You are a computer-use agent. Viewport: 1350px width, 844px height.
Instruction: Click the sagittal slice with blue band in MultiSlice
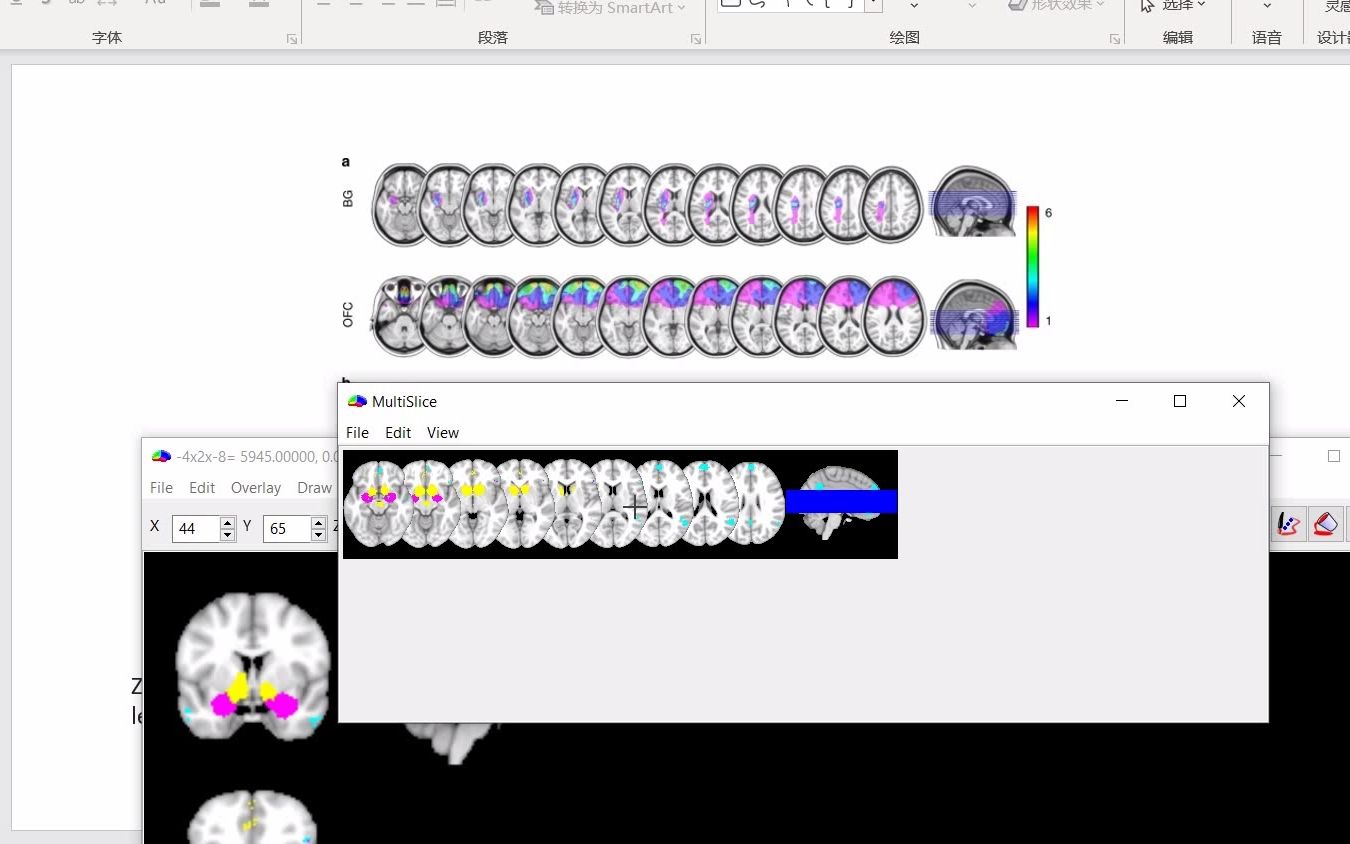pyautogui.click(x=841, y=503)
